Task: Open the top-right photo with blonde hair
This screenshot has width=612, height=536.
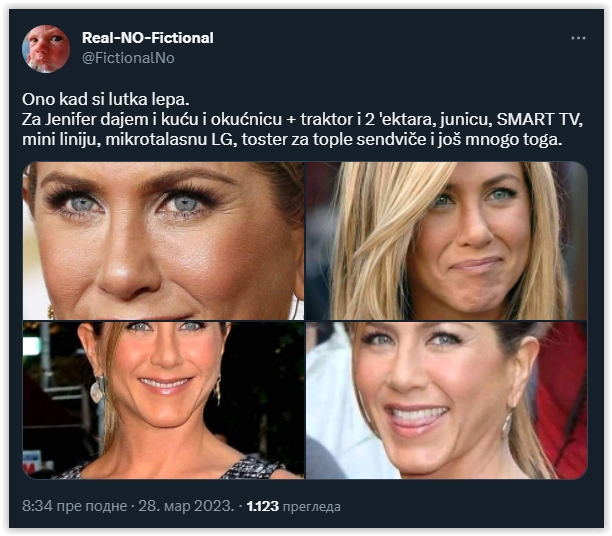Action: tap(446, 240)
